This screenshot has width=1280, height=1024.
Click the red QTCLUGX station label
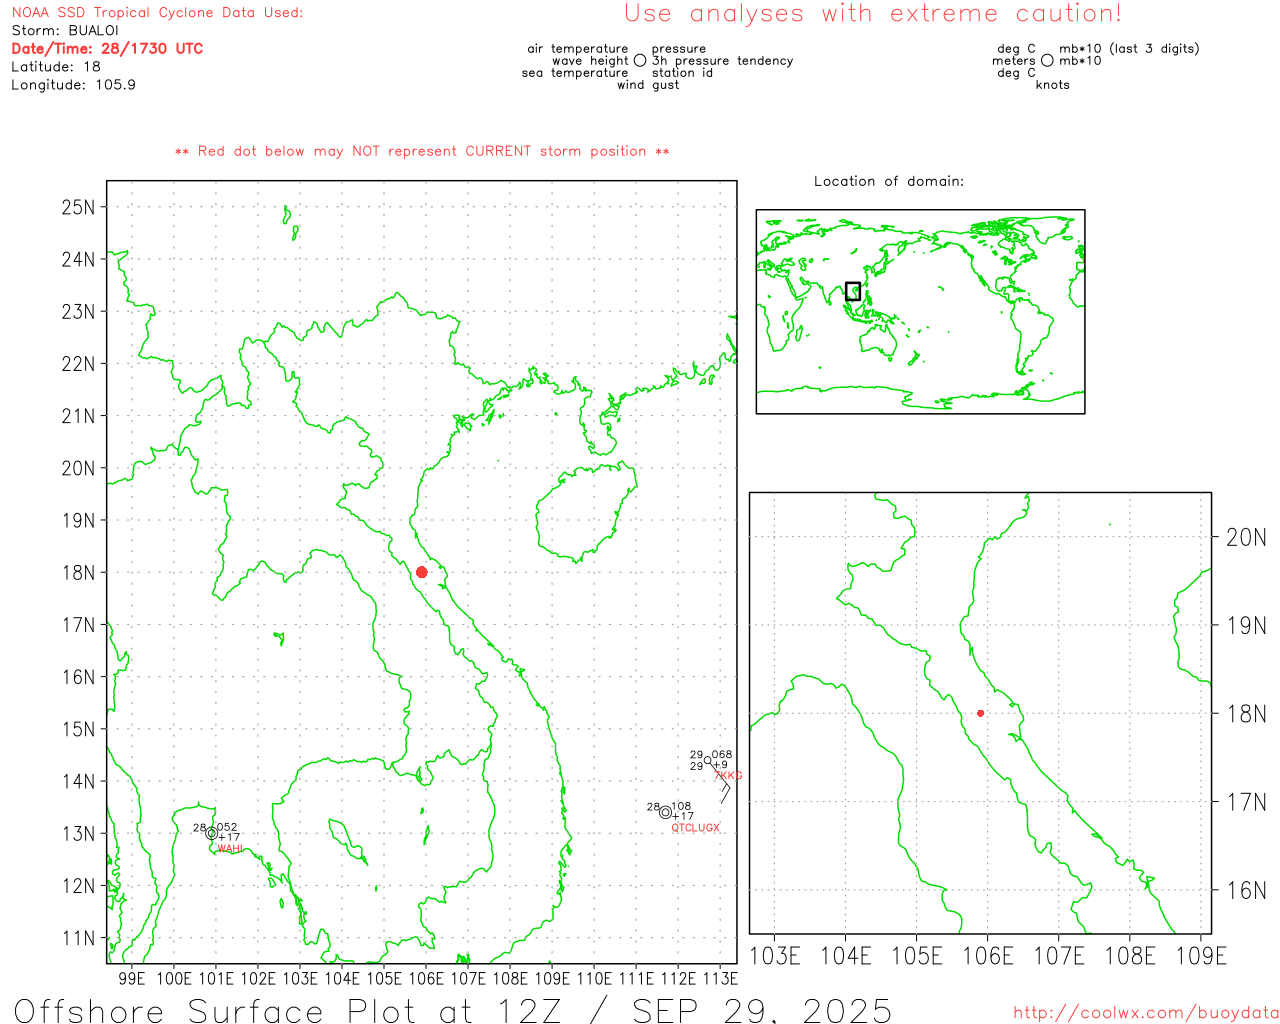pos(695,828)
